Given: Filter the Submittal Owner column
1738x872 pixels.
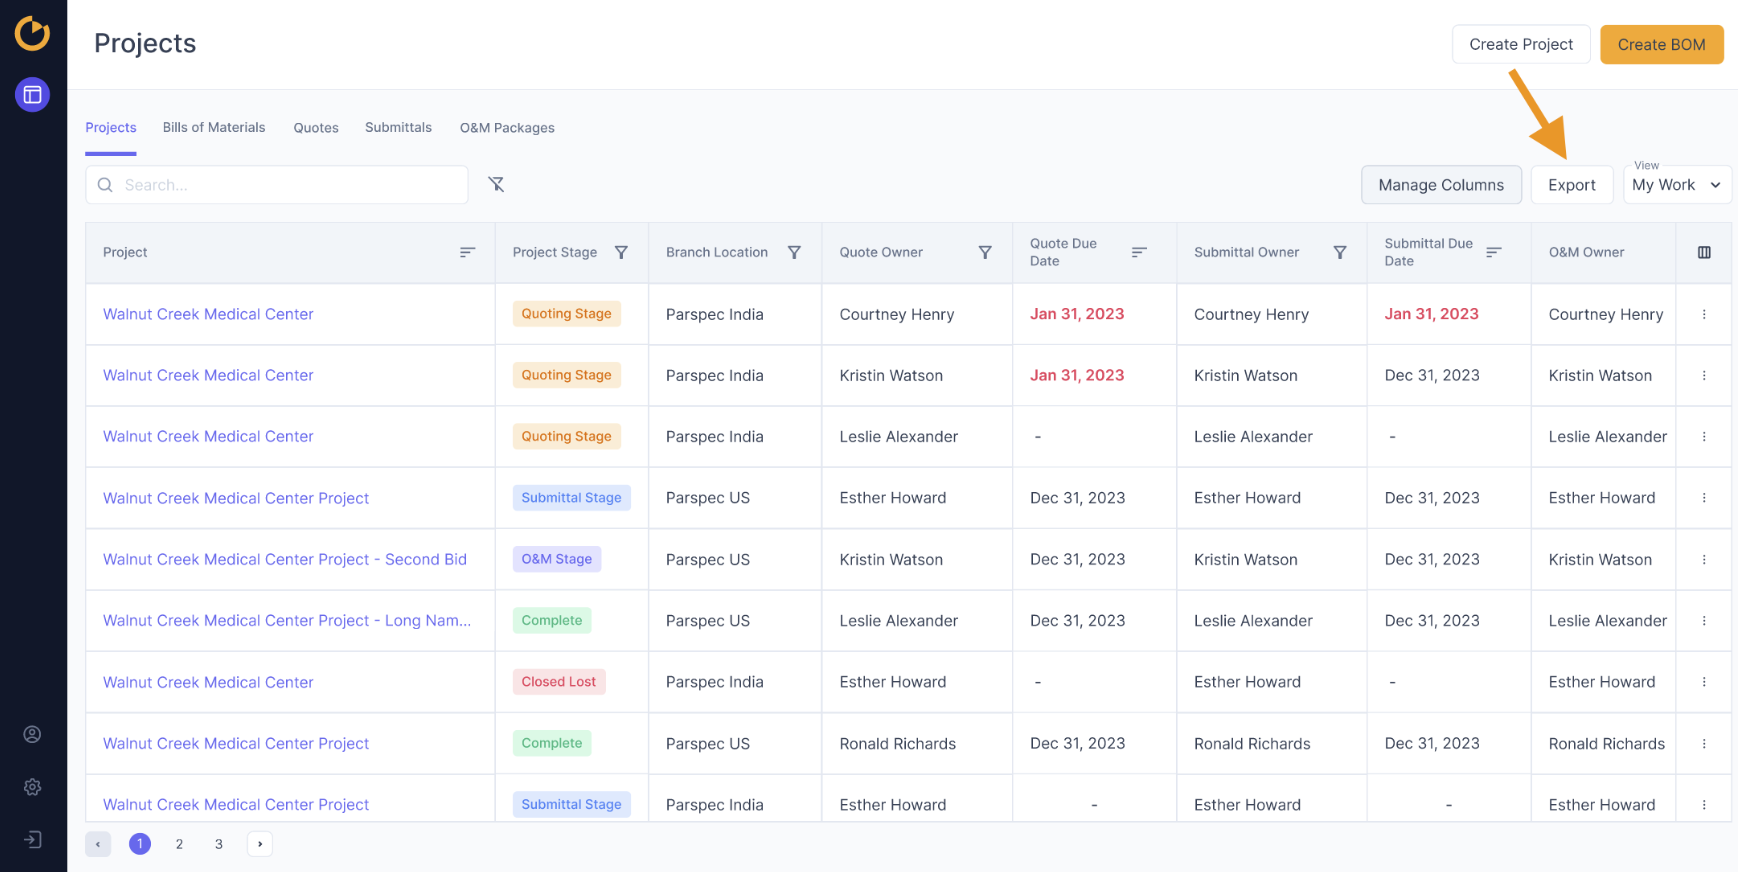Looking at the screenshot, I should tap(1340, 253).
